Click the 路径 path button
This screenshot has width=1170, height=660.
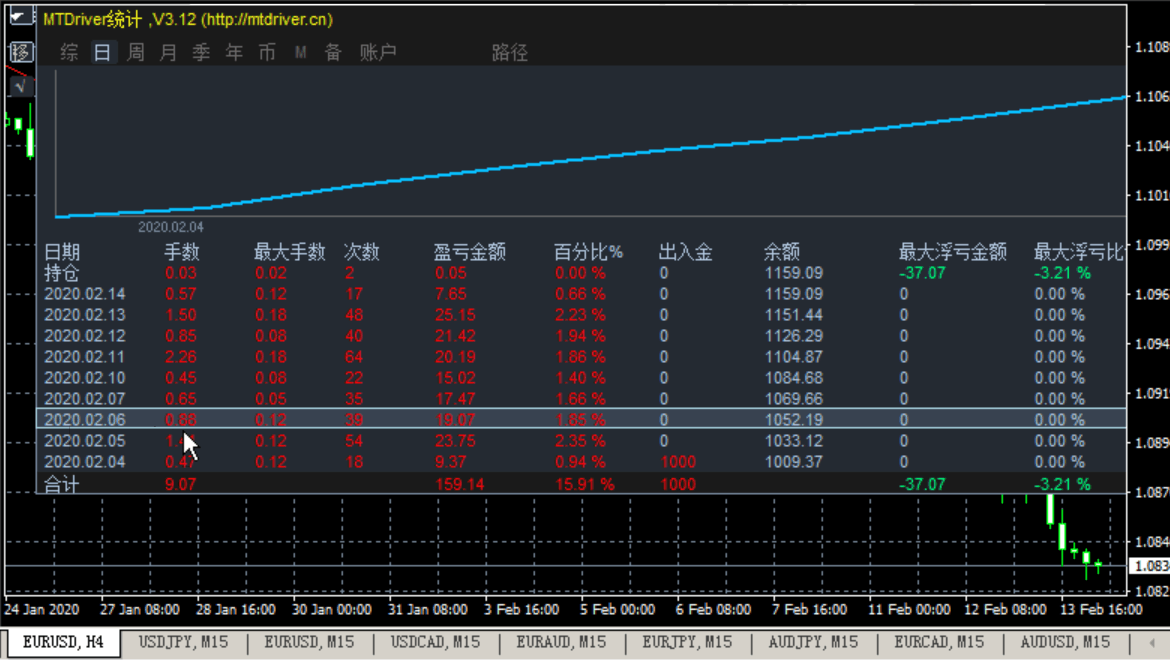coord(510,52)
